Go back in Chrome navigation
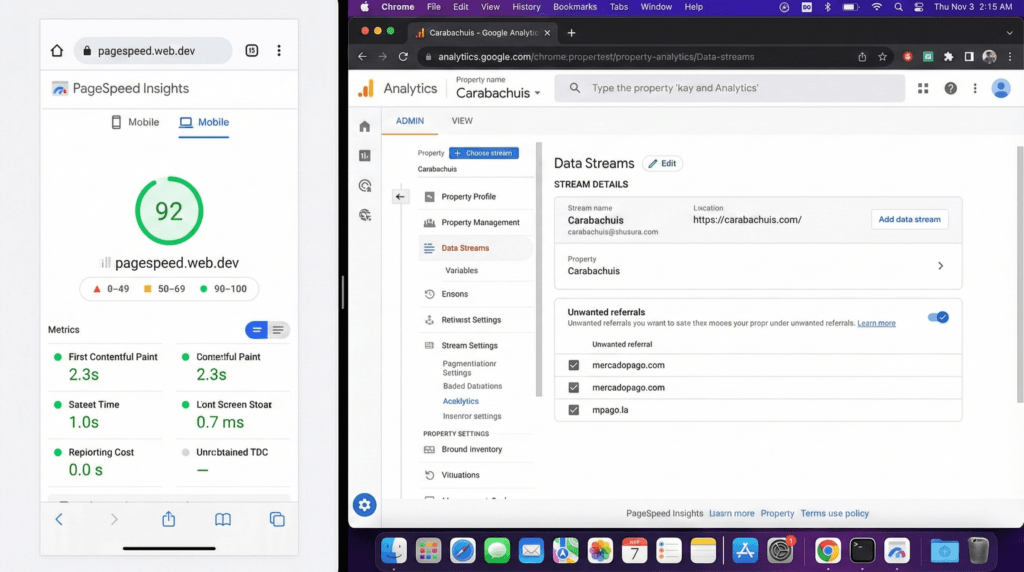The height and width of the screenshot is (572, 1024). click(x=362, y=57)
